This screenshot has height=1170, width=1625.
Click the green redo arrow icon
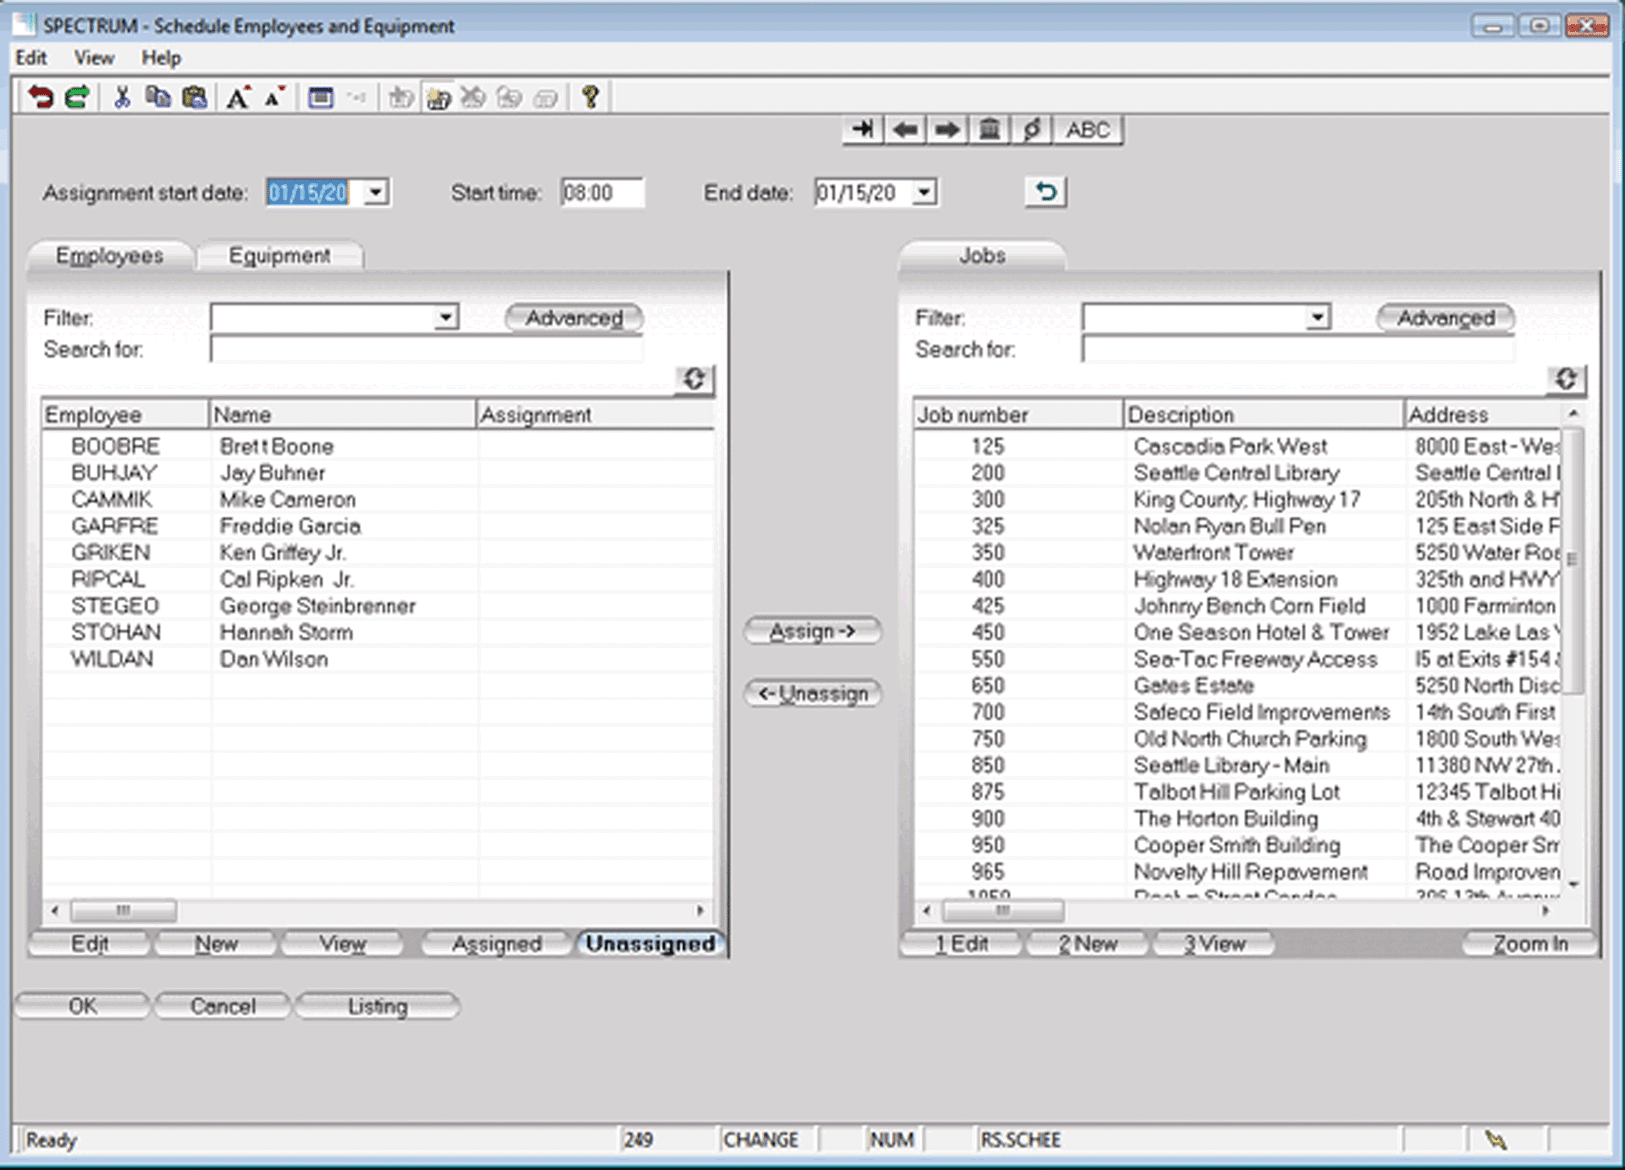(77, 97)
